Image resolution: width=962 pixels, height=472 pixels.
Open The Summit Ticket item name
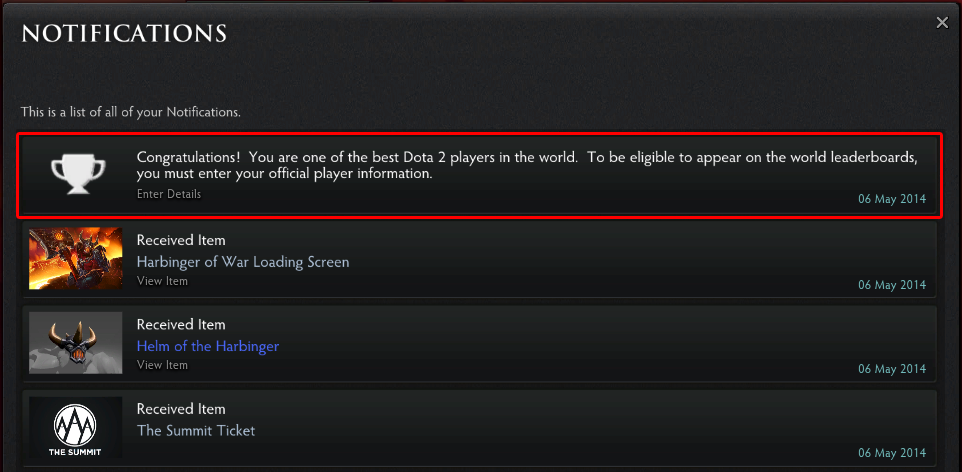point(196,431)
